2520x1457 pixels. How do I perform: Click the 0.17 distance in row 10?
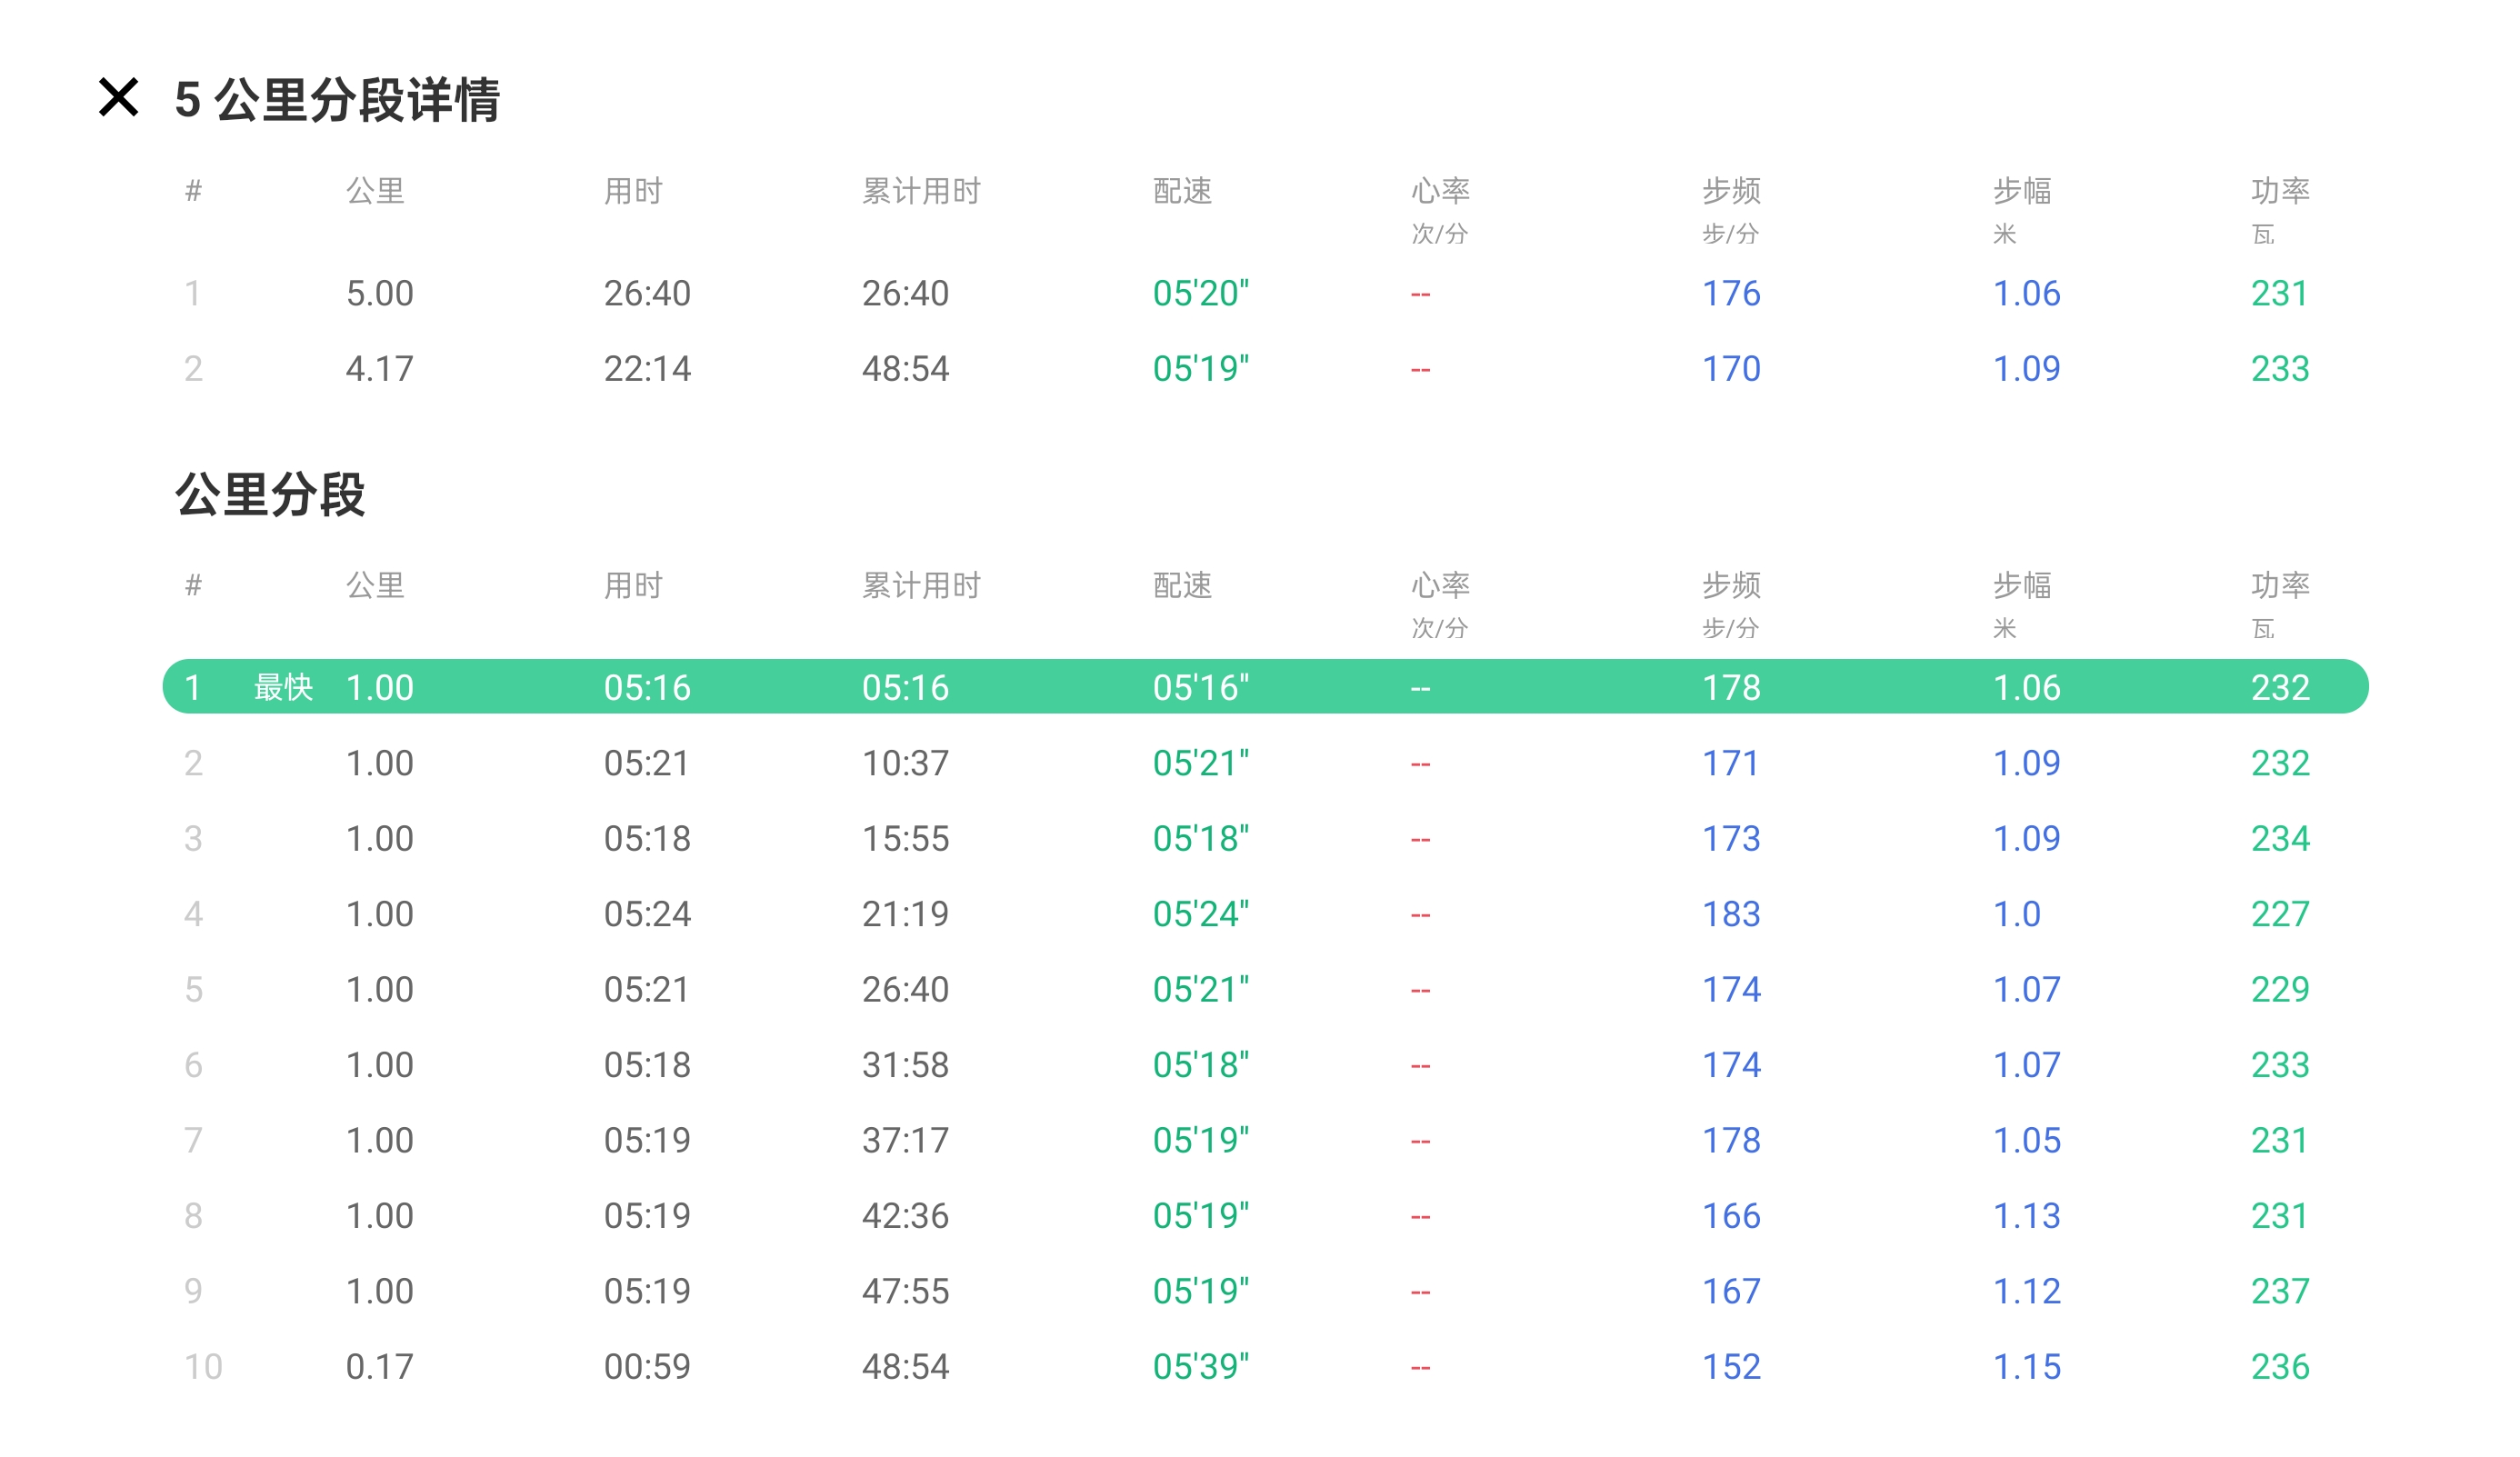click(x=379, y=1366)
